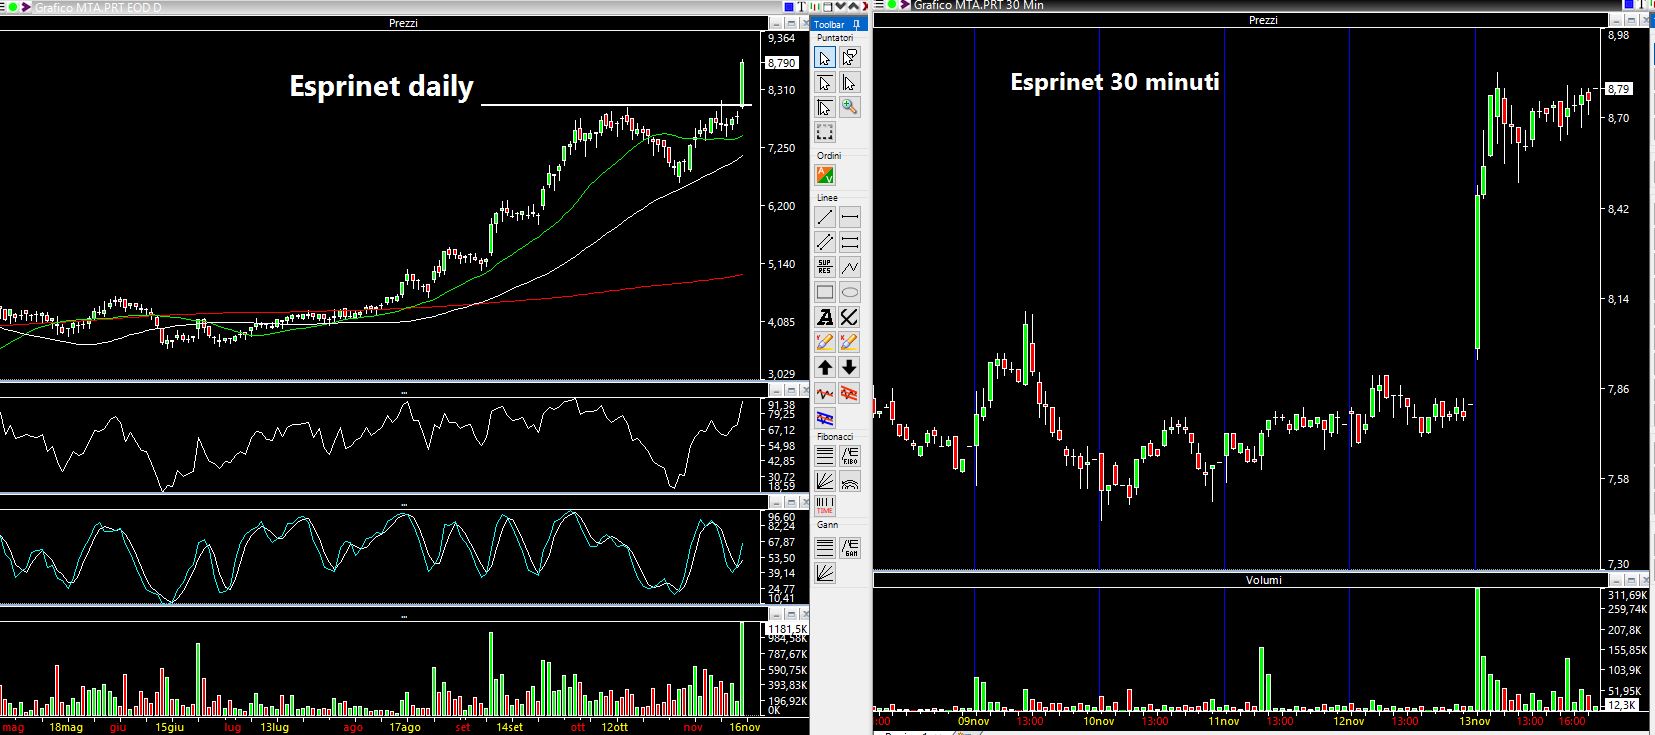Choose Fibonacci horizontal retracement lines

point(825,456)
